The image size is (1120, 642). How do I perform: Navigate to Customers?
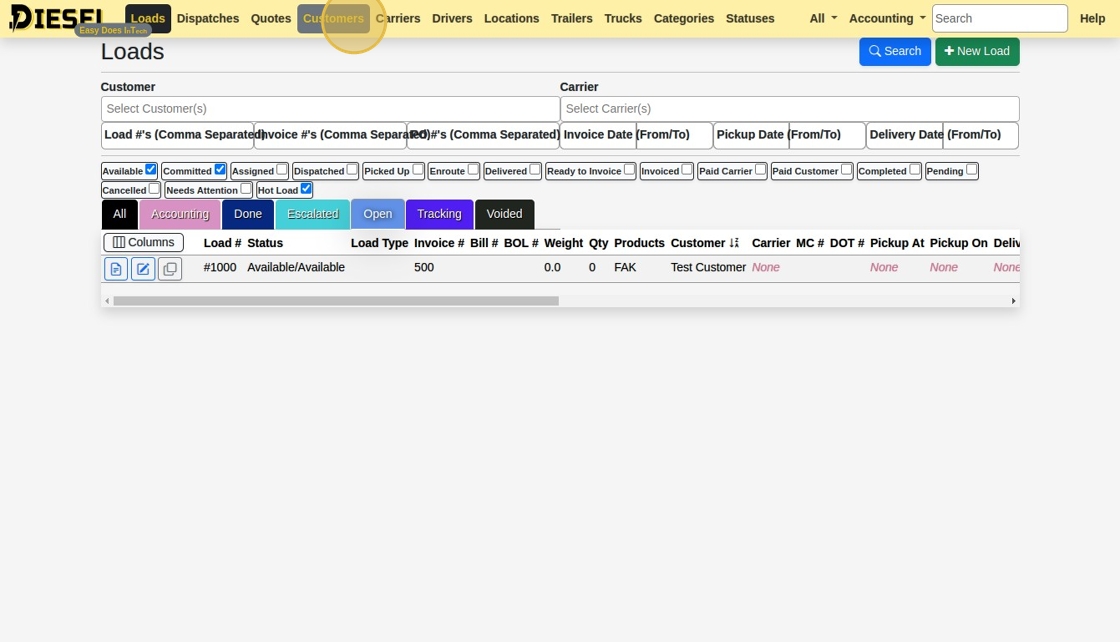click(x=334, y=19)
